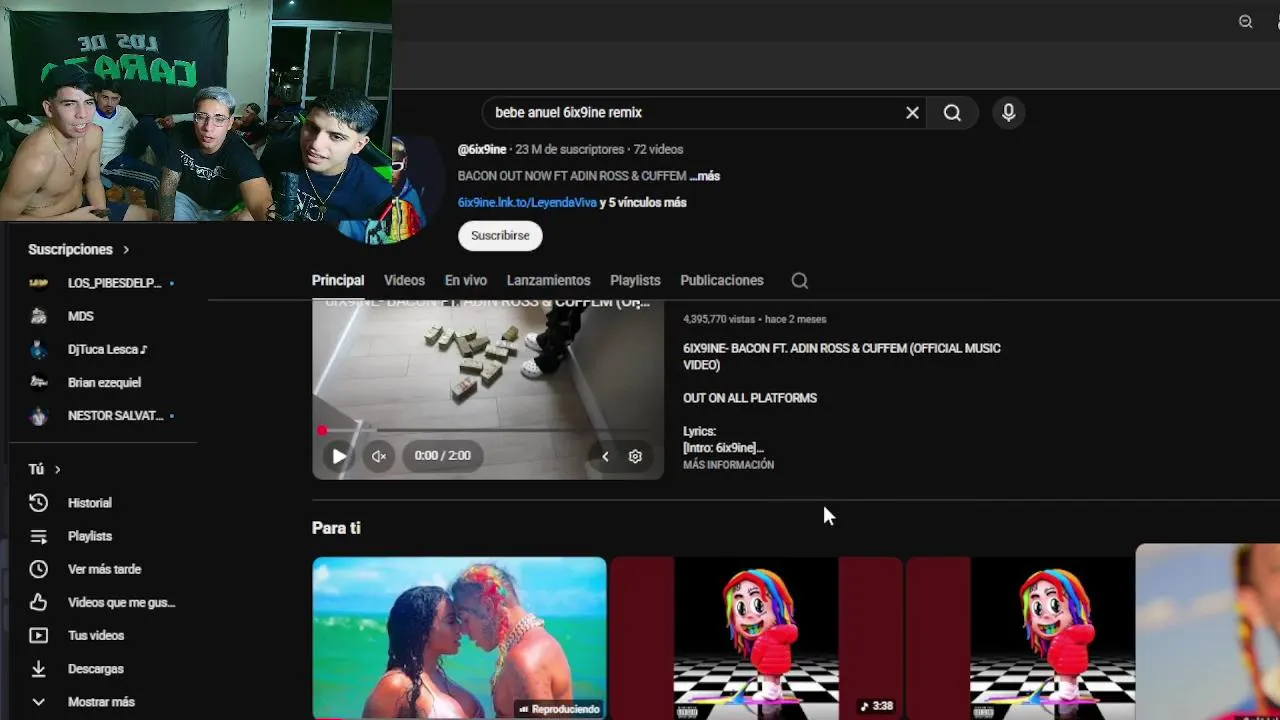Expand the 'Tú' section chevron
This screenshot has height=720, width=1280.
(x=57, y=469)
